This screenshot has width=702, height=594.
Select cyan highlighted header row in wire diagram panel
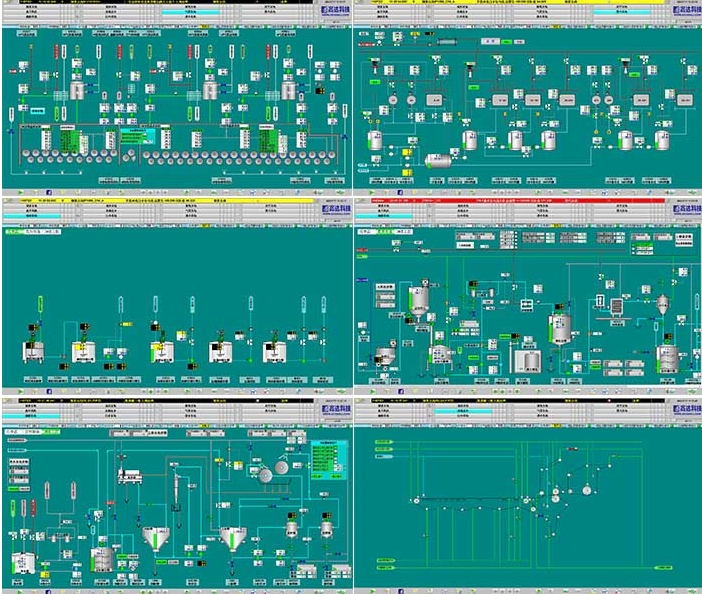pyautogui.click(x=462, y=410)
